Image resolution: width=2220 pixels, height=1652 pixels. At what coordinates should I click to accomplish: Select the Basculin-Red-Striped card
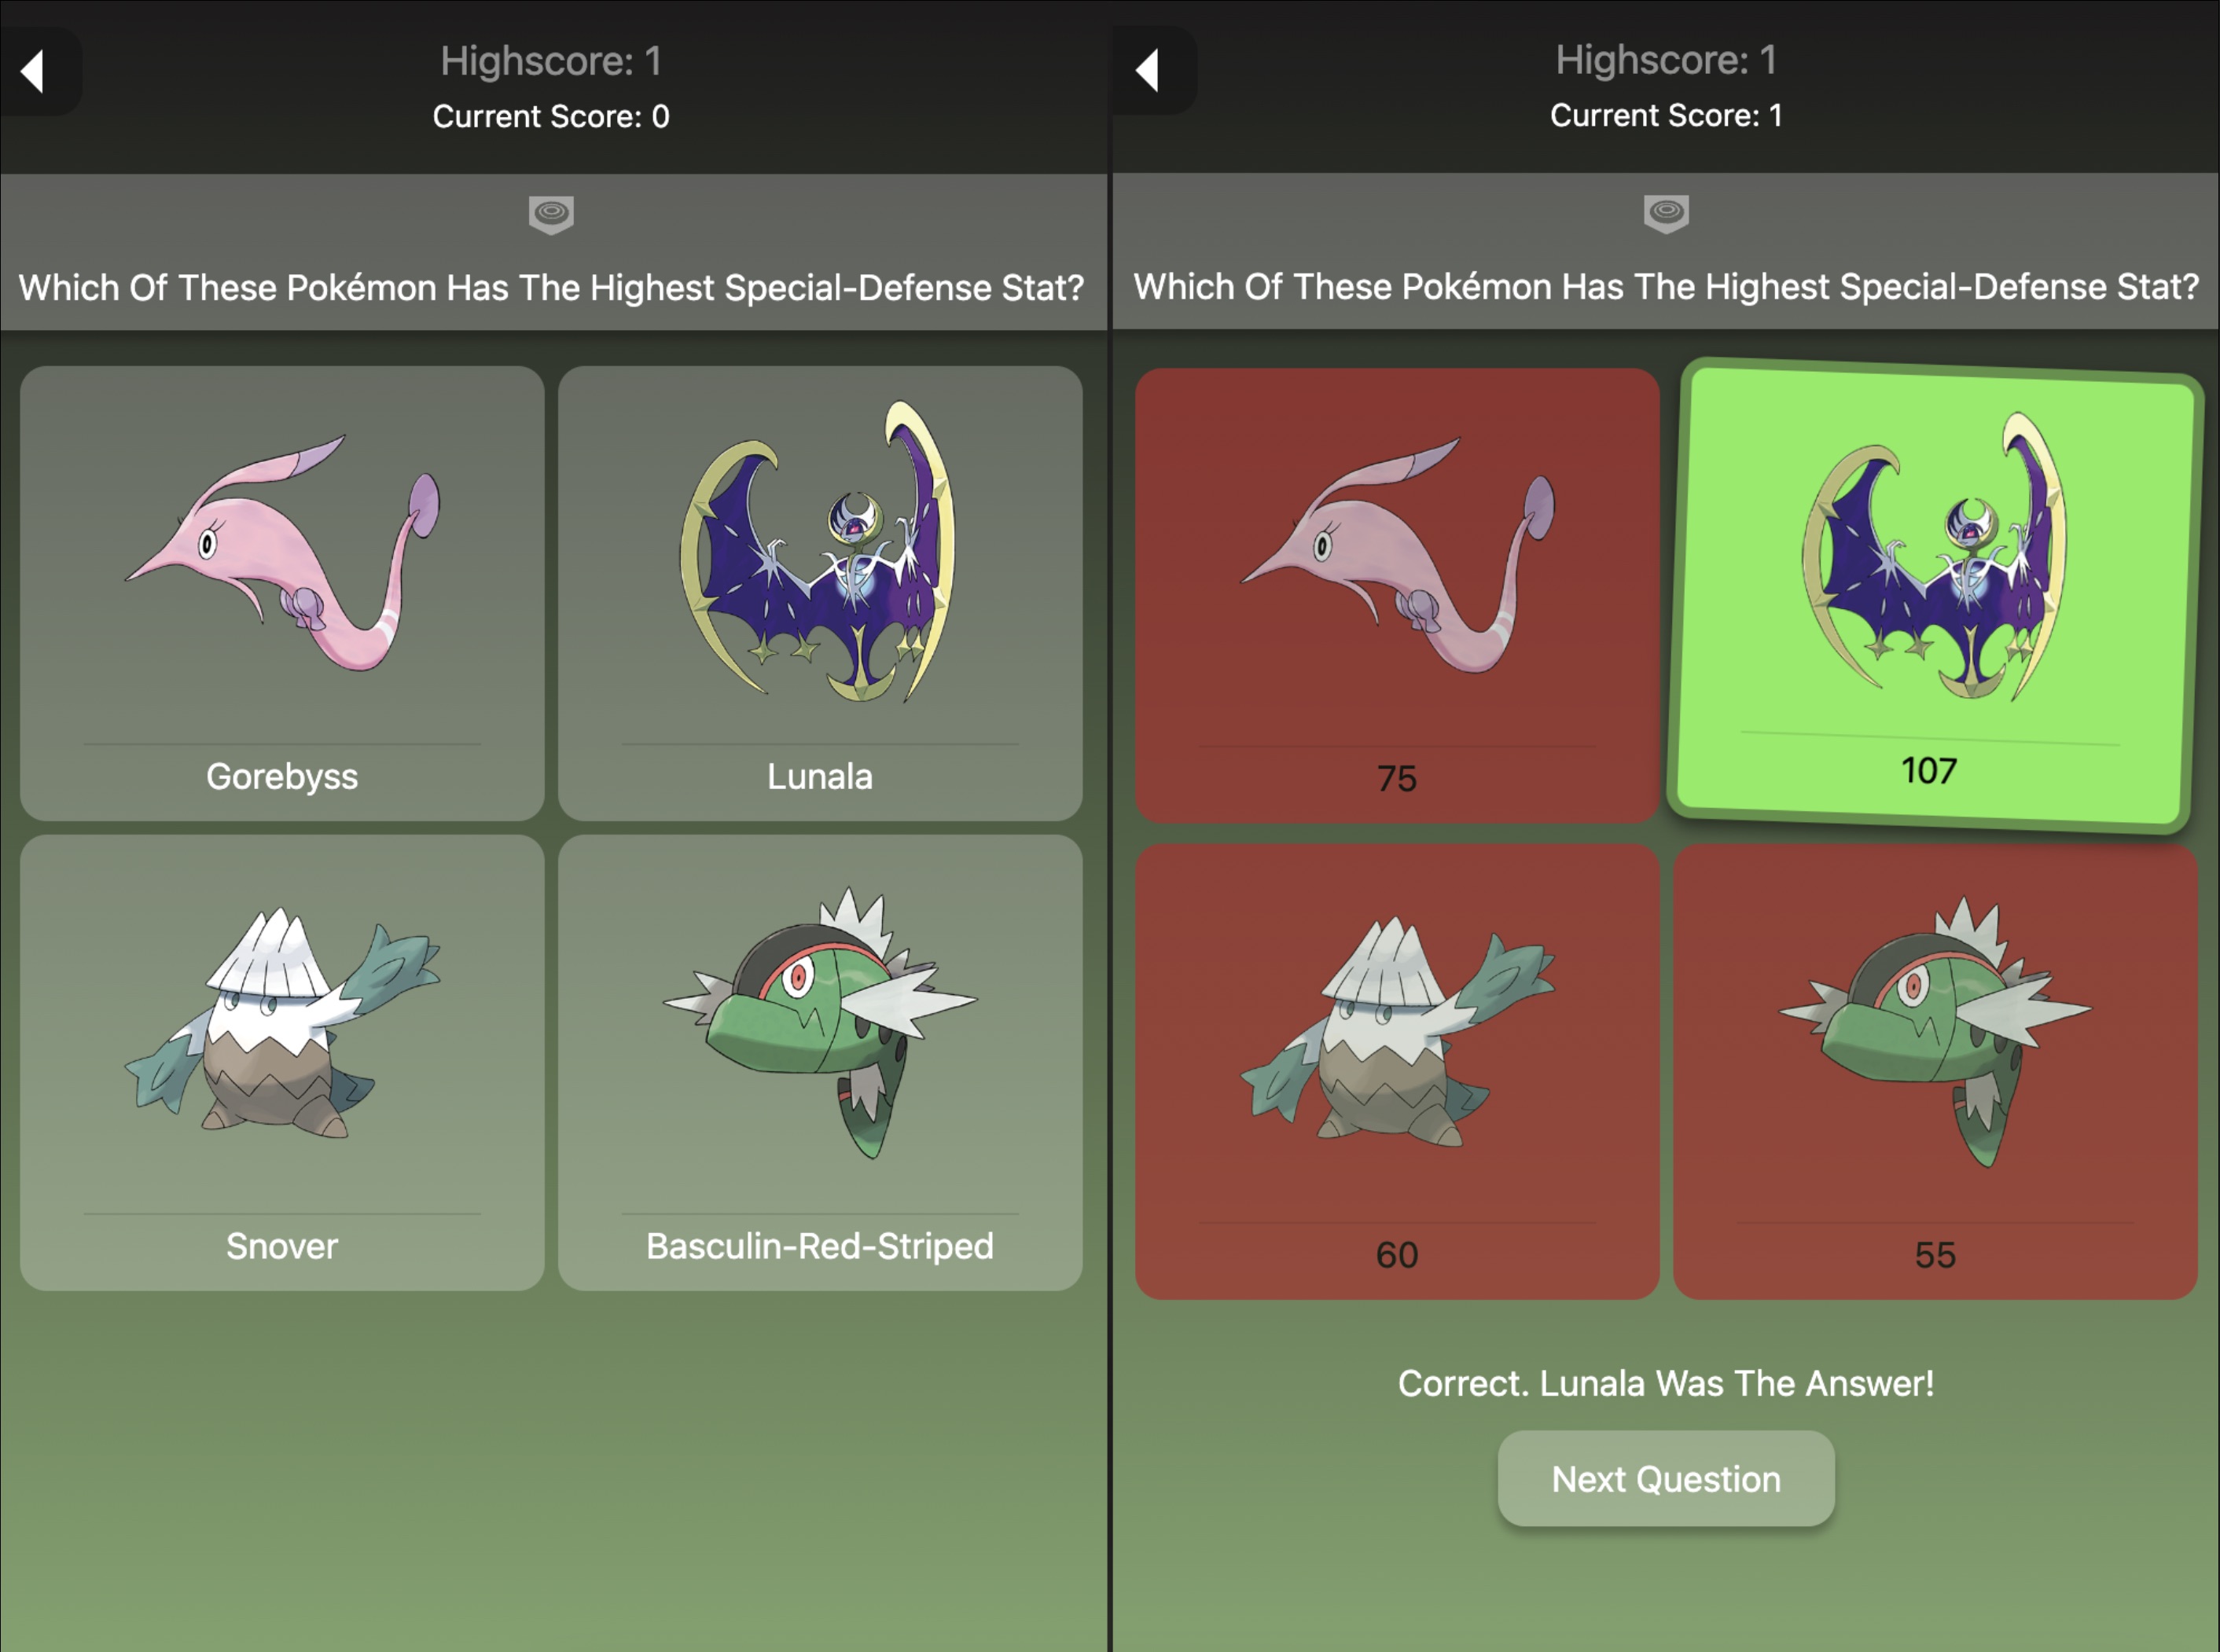click(x=820, y=1062)
